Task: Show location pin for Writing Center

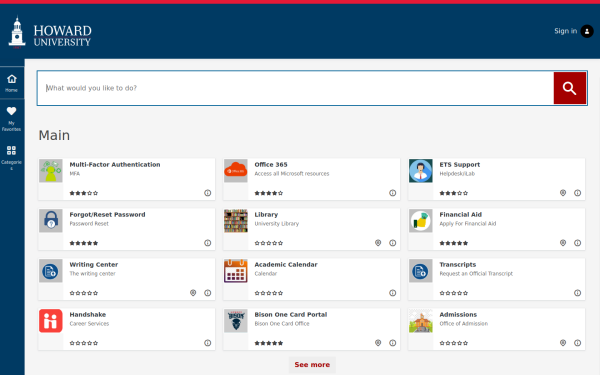Action: pos(193,293)
